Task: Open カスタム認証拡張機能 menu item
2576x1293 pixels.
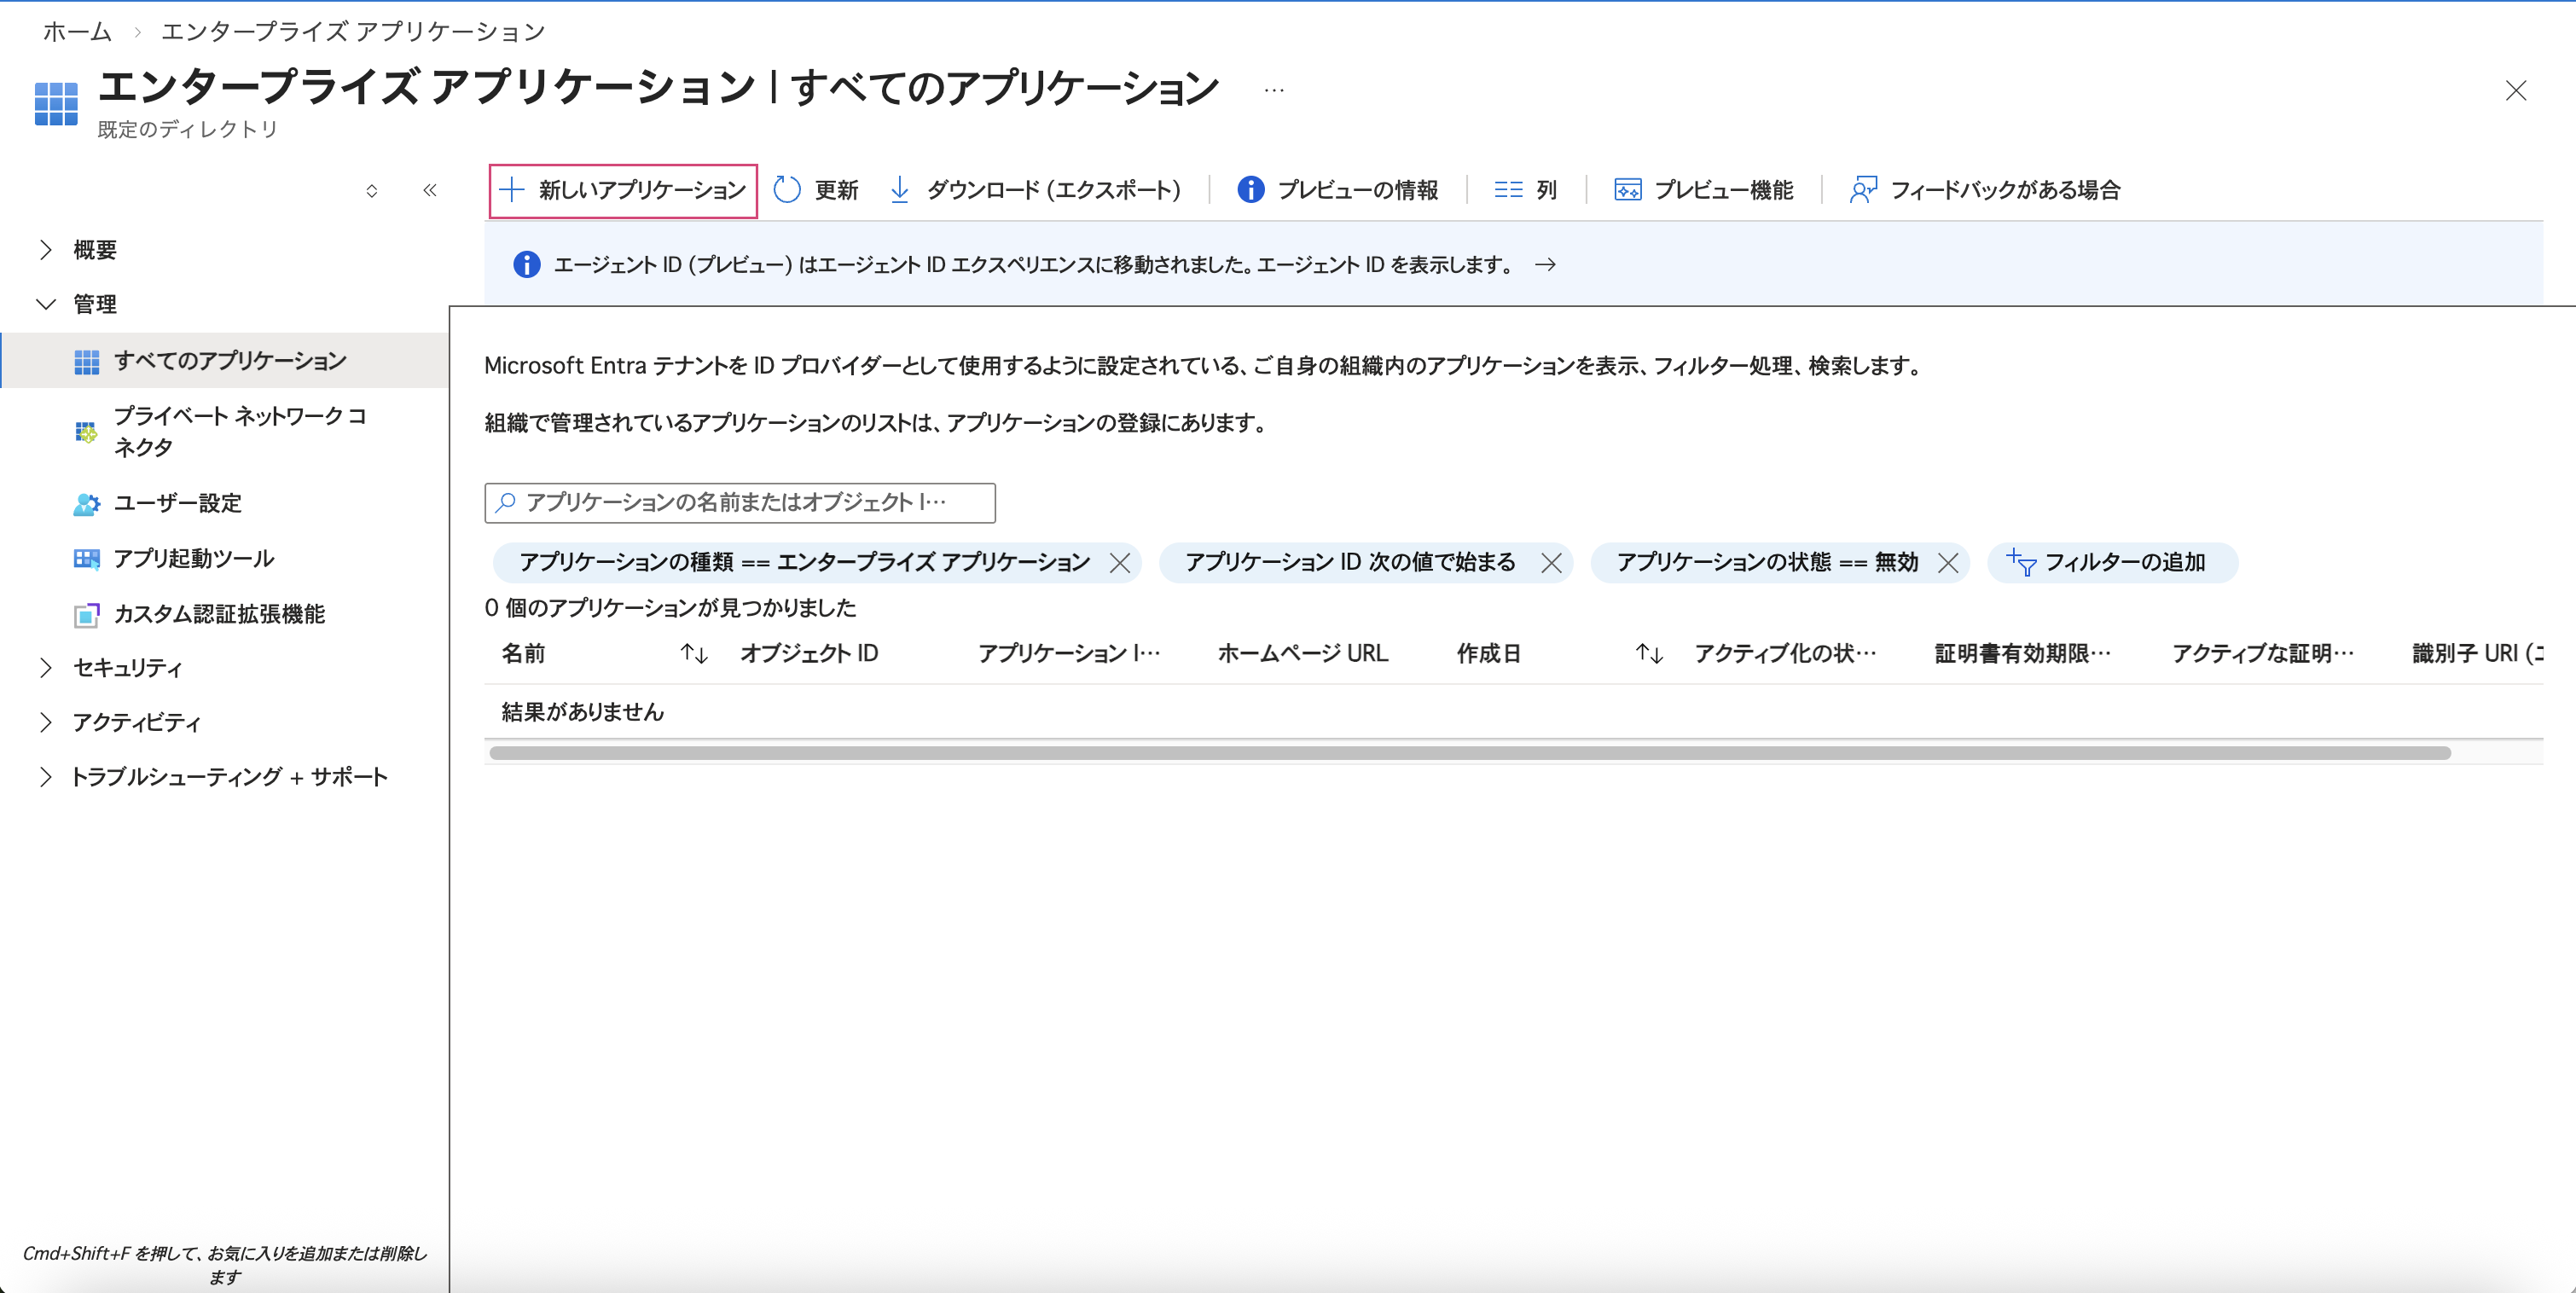Action: [x=218, y=614]
